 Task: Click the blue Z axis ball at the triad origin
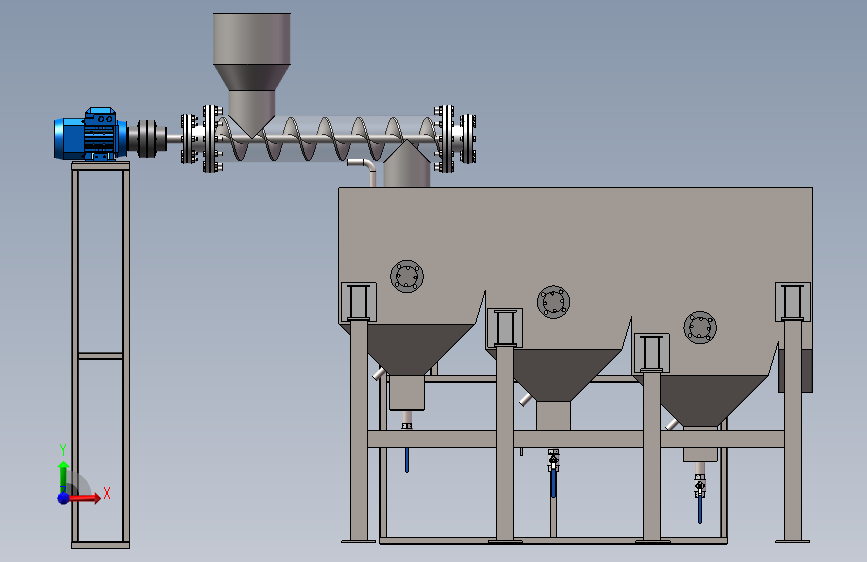click(64, 498)
